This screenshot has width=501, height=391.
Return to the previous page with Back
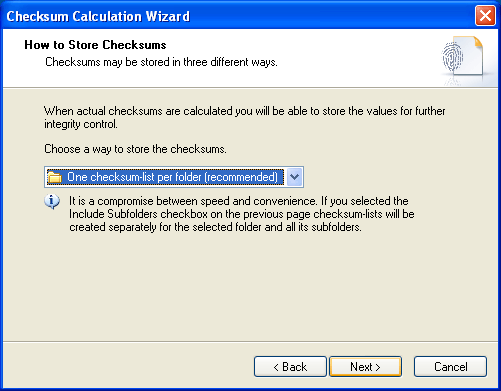[x=290, y=367]
